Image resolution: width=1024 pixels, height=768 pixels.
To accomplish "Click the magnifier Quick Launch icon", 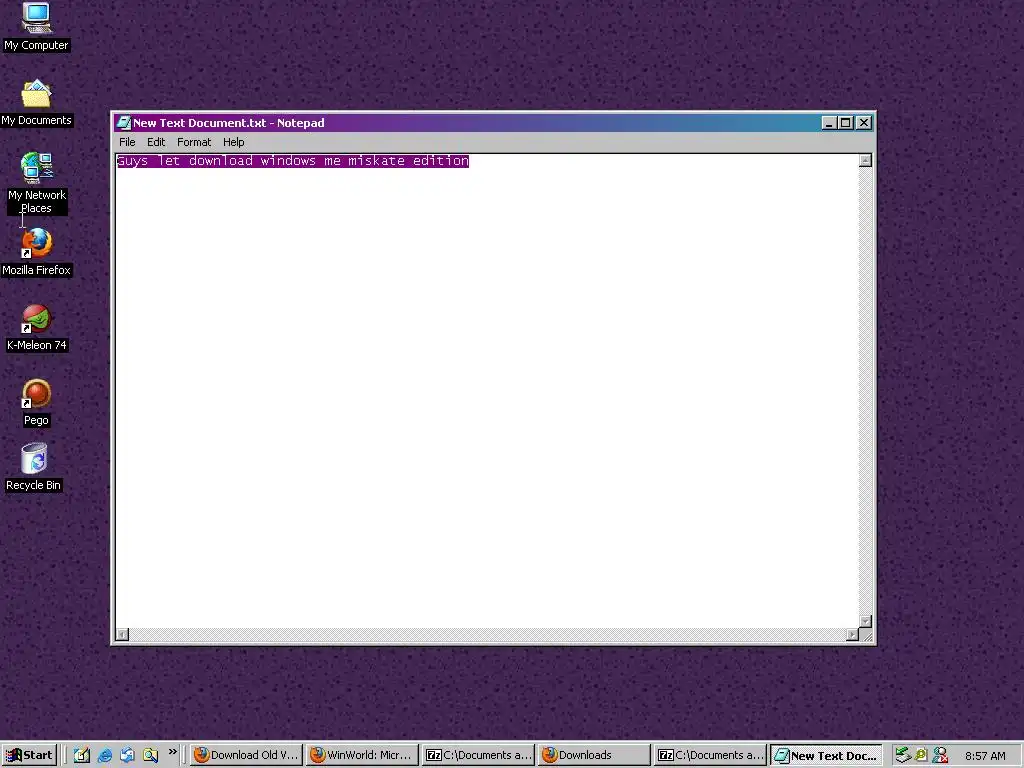I will [150, 755].
